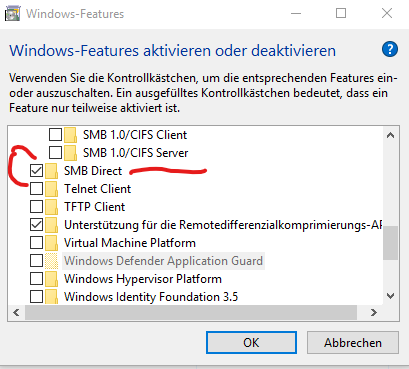
Task: Tick the TFTP Client checkbox
Action: (x=36, y=207)
